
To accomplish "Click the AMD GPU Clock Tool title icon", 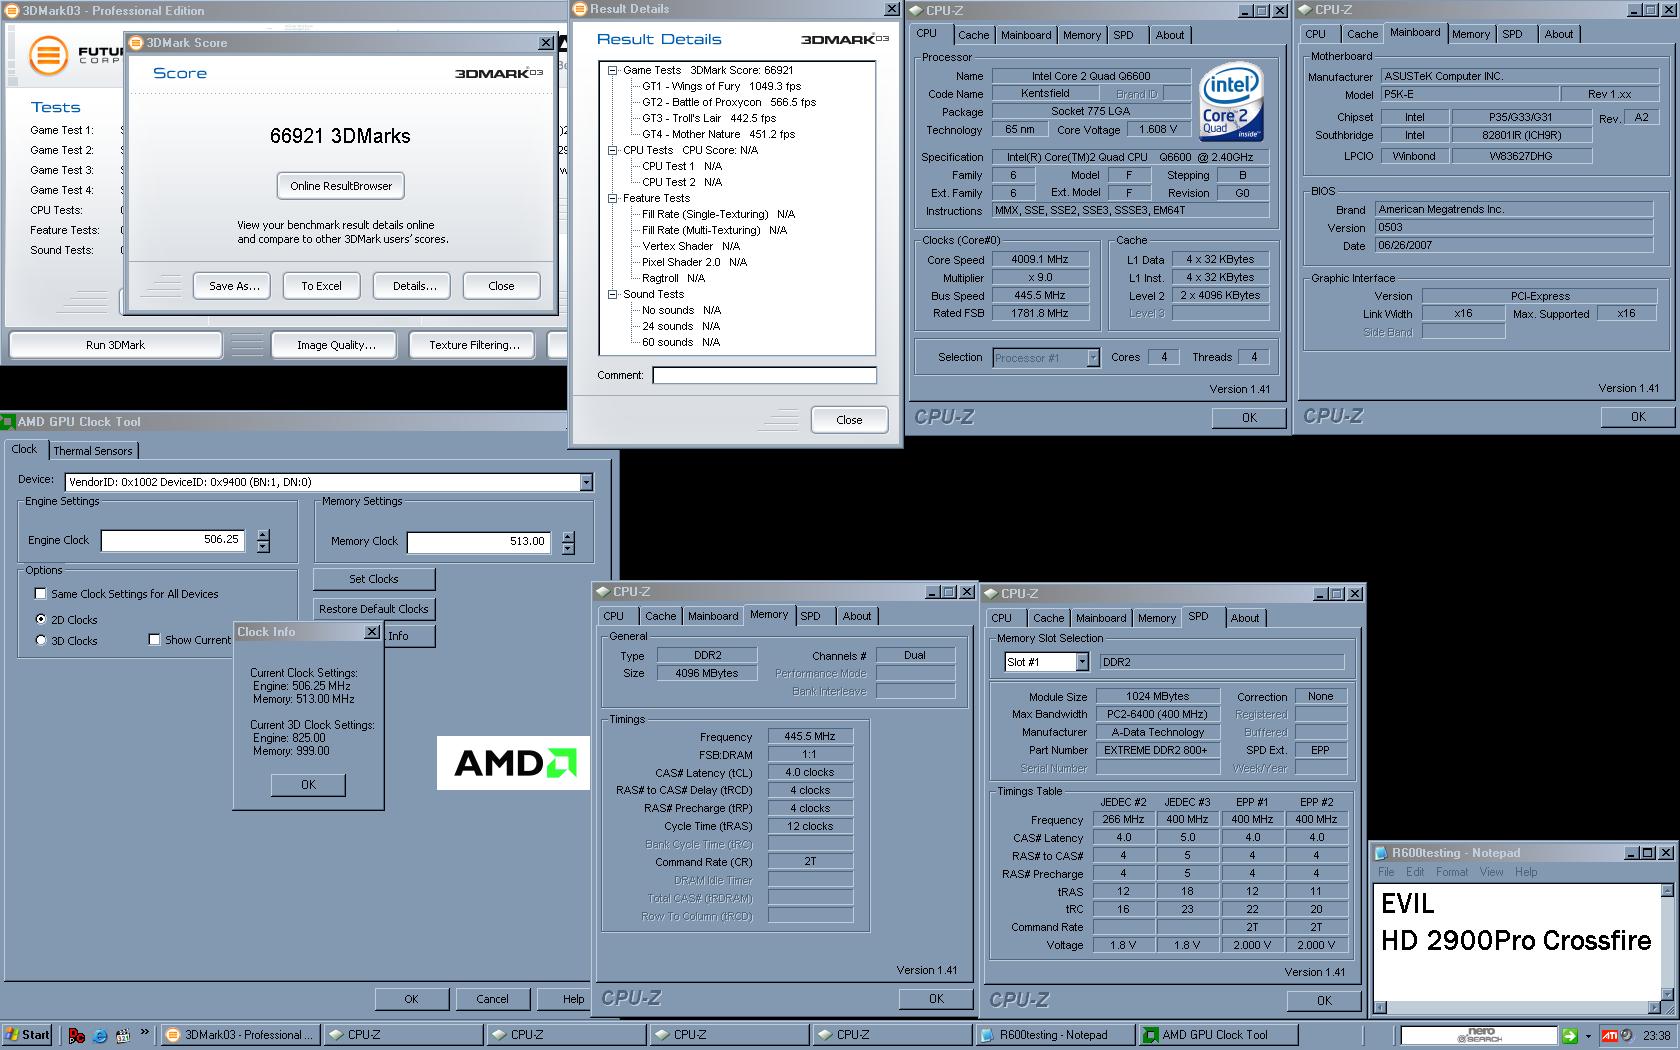I will tap(8, 422).
